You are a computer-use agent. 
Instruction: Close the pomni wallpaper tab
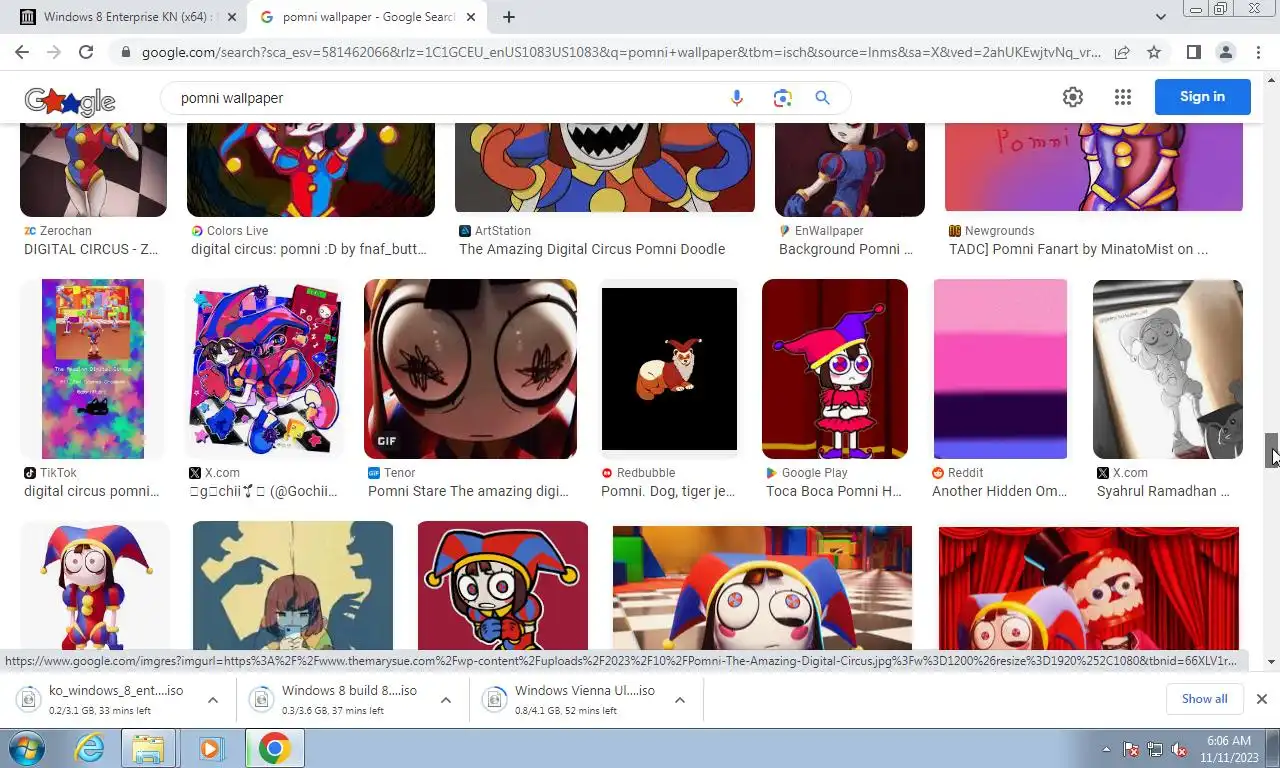[469, 17]
